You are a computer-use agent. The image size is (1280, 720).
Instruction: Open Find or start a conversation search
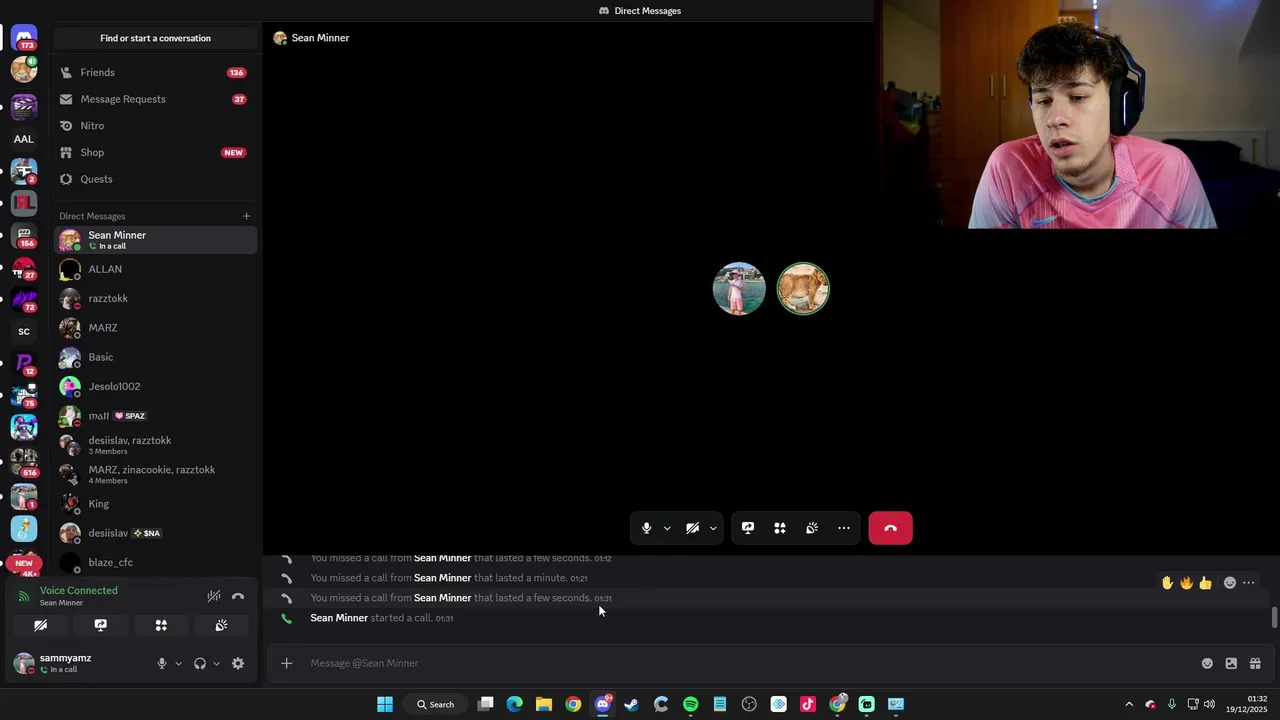click(x=155, y=38)
